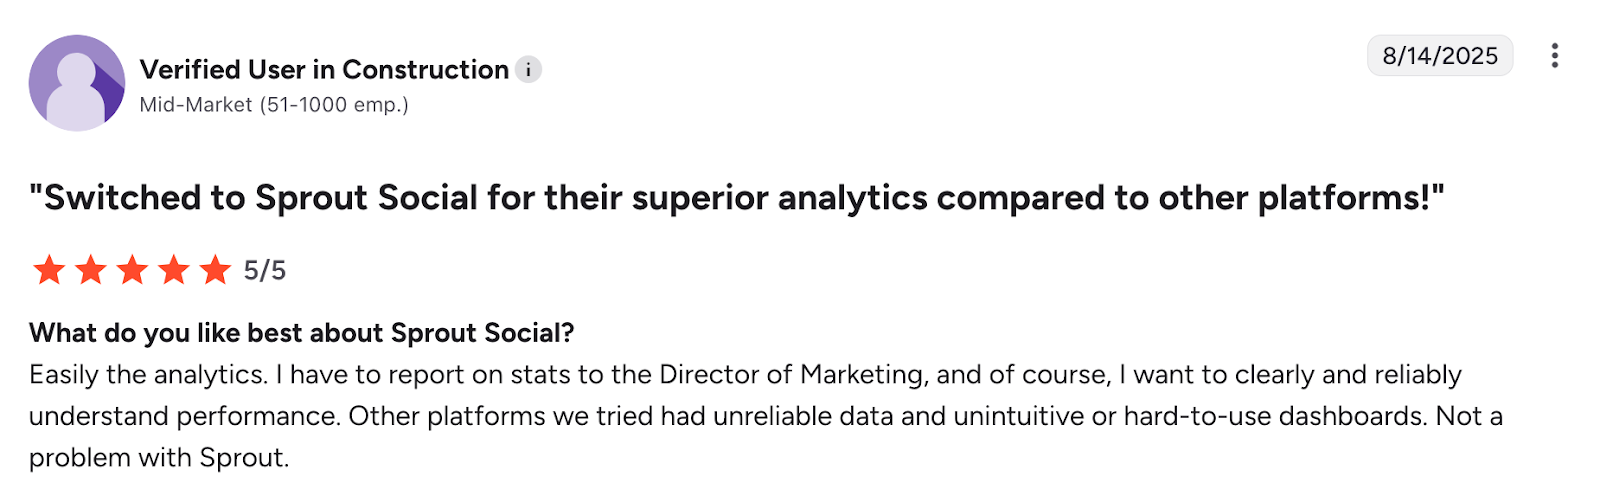Click the fifth rating star

(215, 270)
